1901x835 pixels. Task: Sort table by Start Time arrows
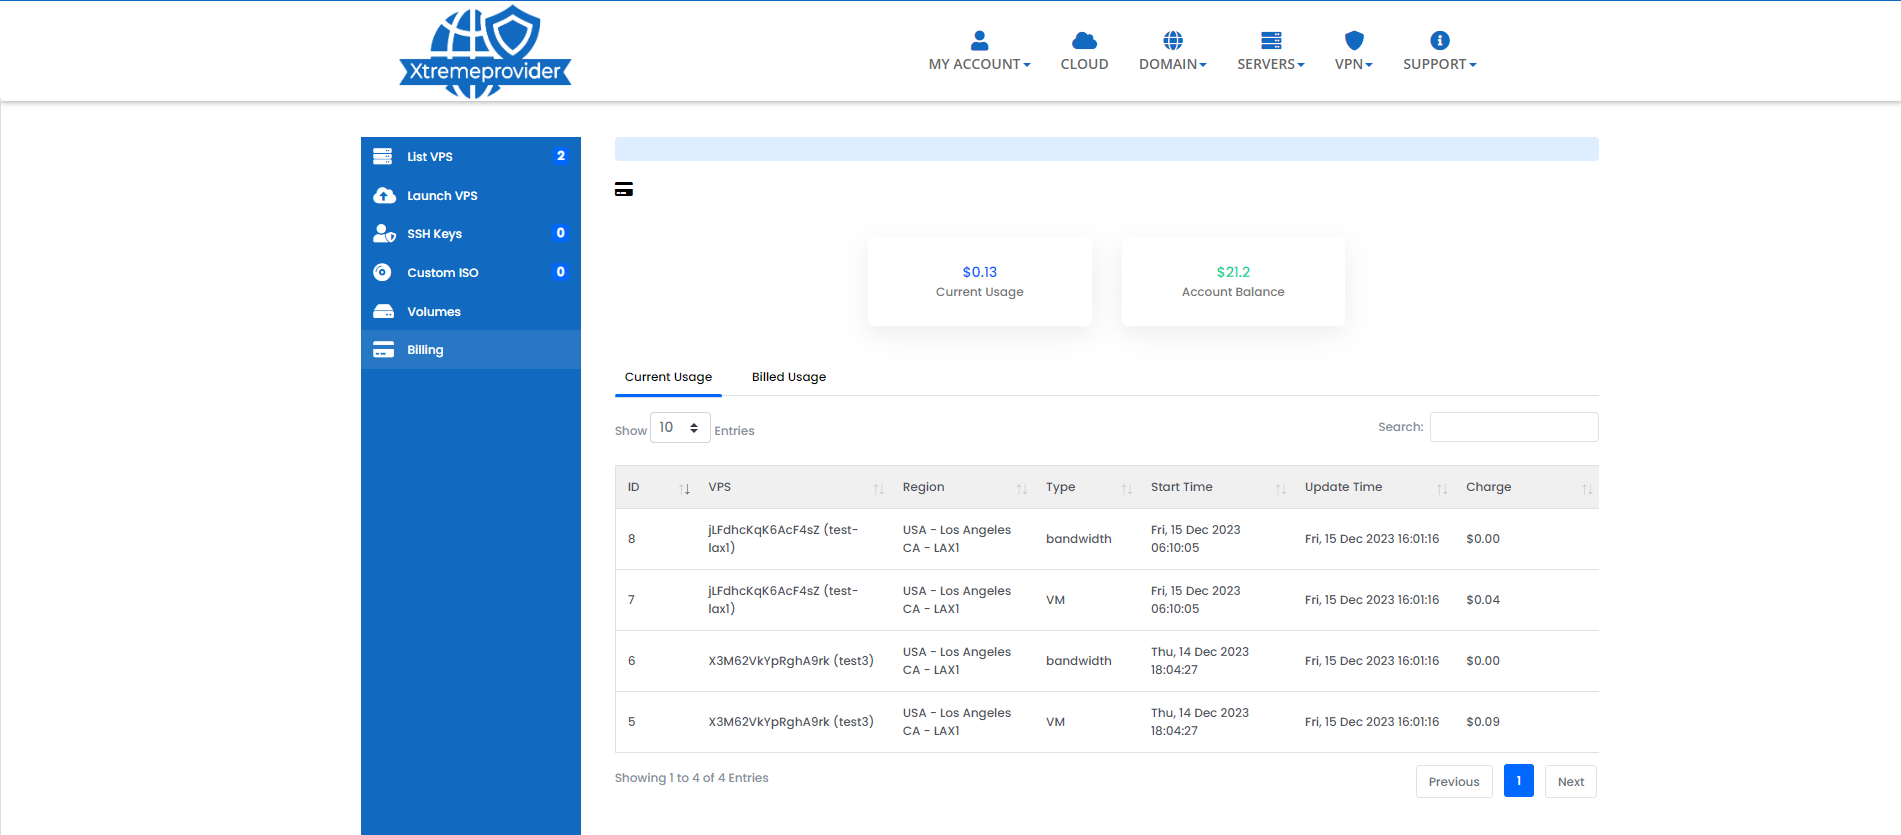[x=1281, y=489]
